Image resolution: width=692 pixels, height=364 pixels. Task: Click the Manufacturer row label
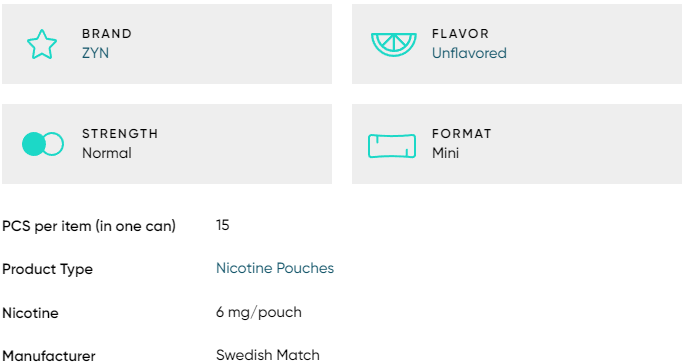click(49, 356)
